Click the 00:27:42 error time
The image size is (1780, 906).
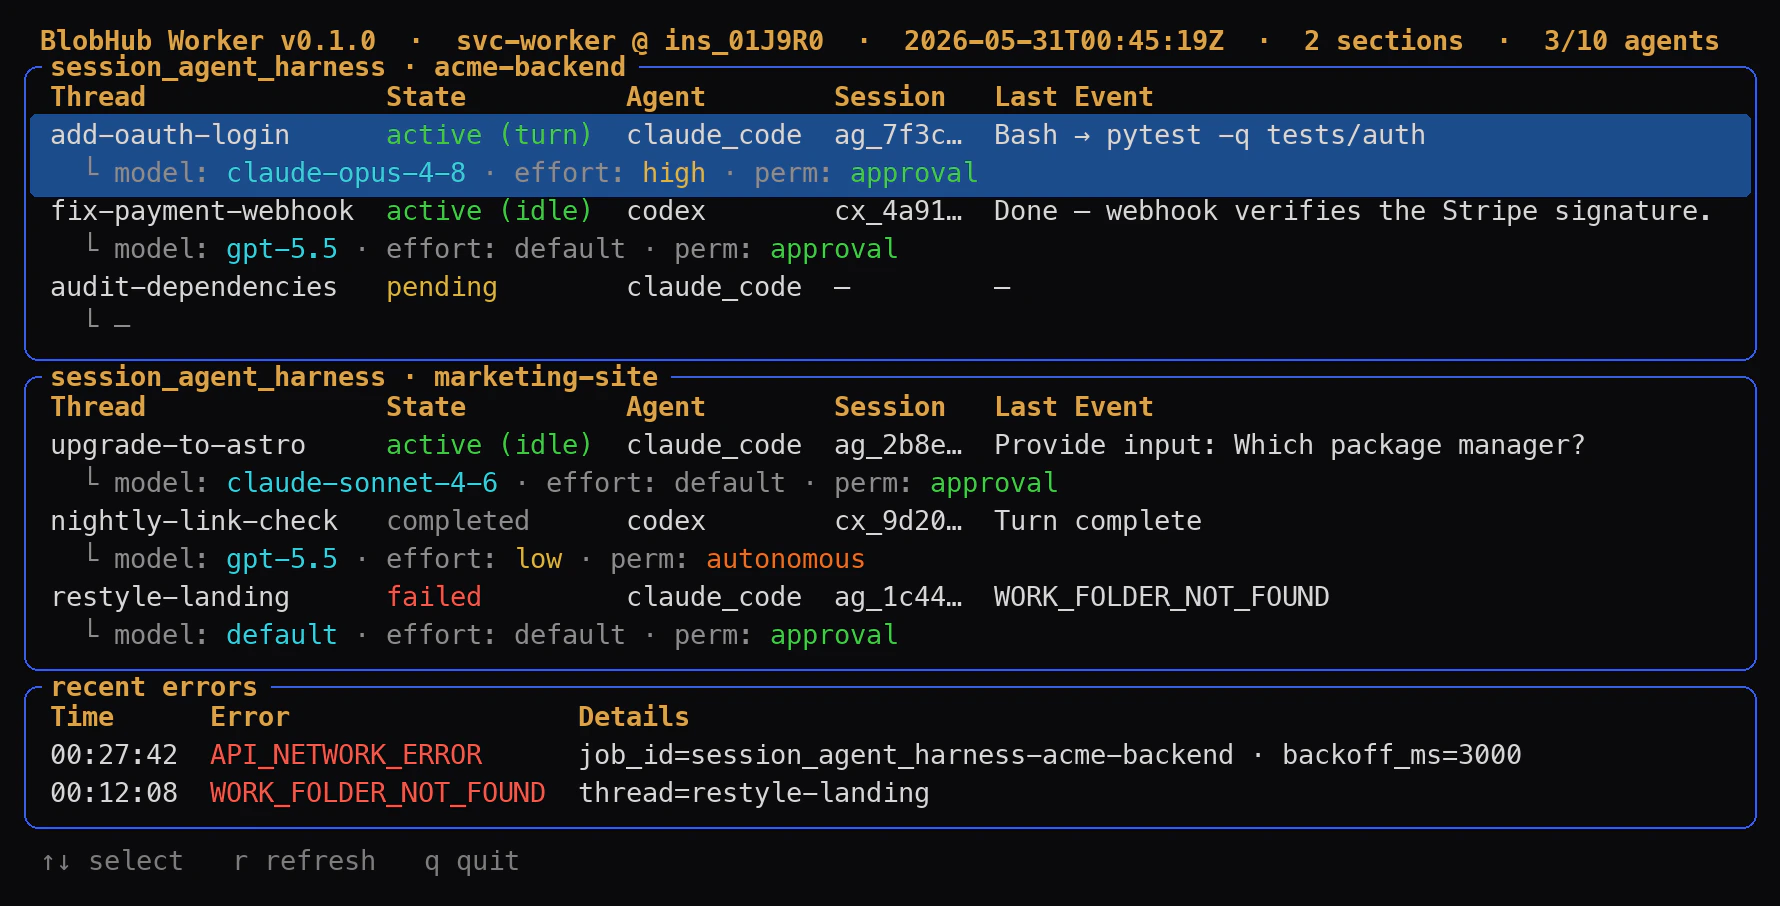tap(114, 755)
